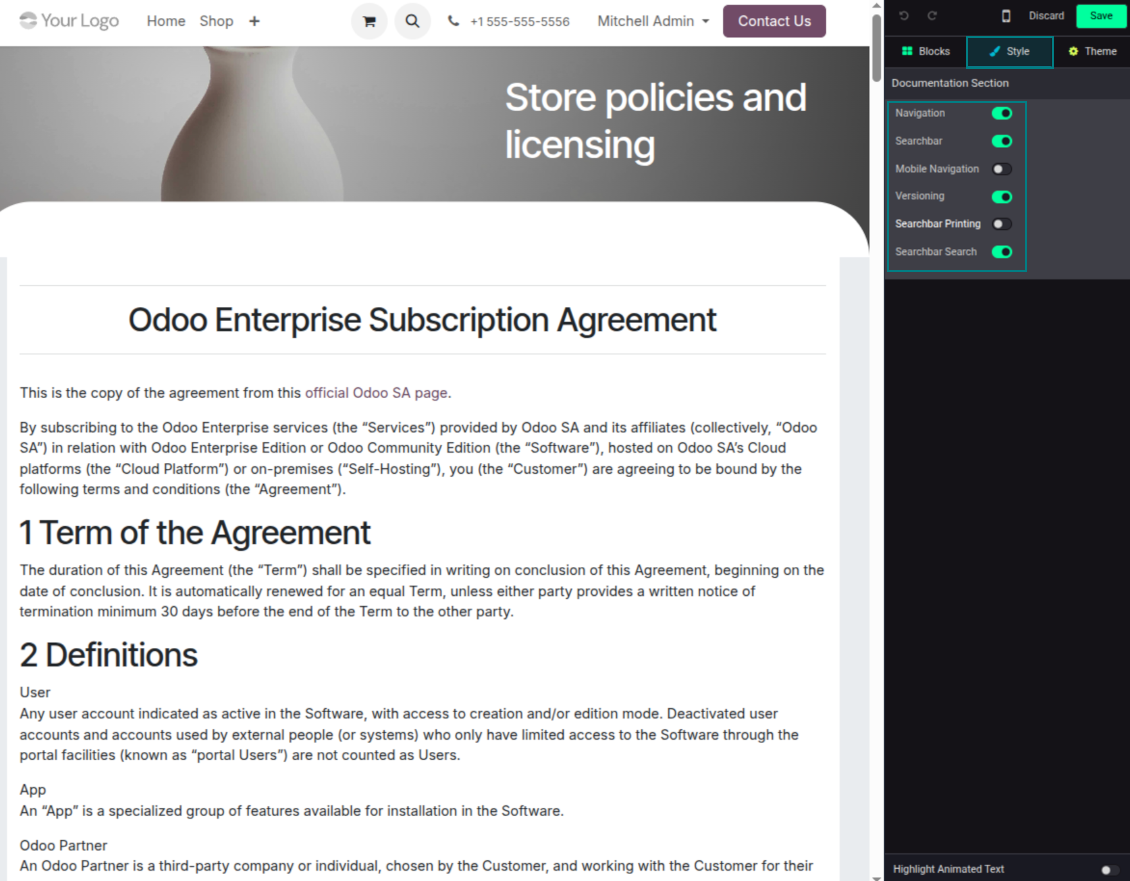This screenshot has width=1130, height=881.
Task: Open the website search magnifier icon
Action: click(412, 21)
